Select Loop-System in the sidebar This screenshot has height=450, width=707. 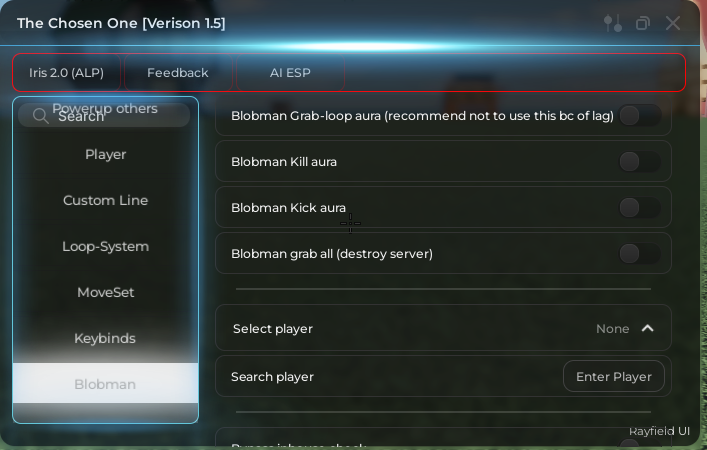(x=106, y=246)
